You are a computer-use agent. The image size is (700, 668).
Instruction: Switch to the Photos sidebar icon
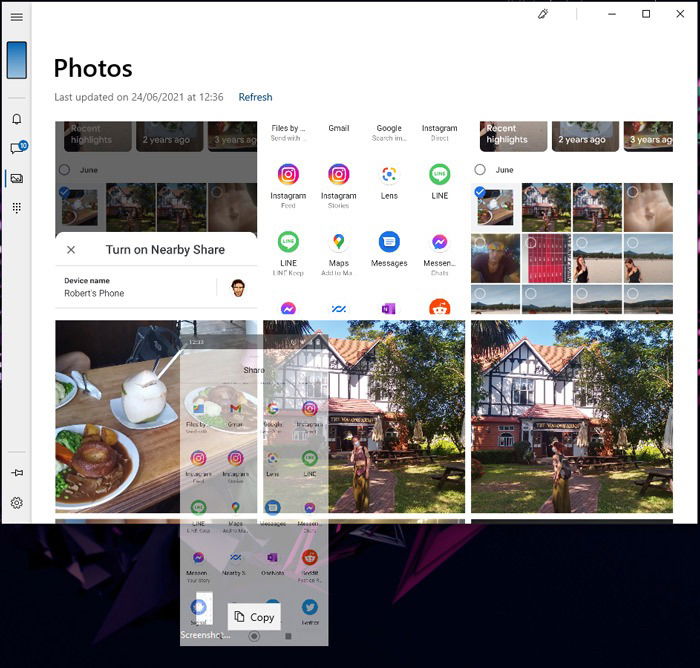pyautogui.click(x=17, y=179)
